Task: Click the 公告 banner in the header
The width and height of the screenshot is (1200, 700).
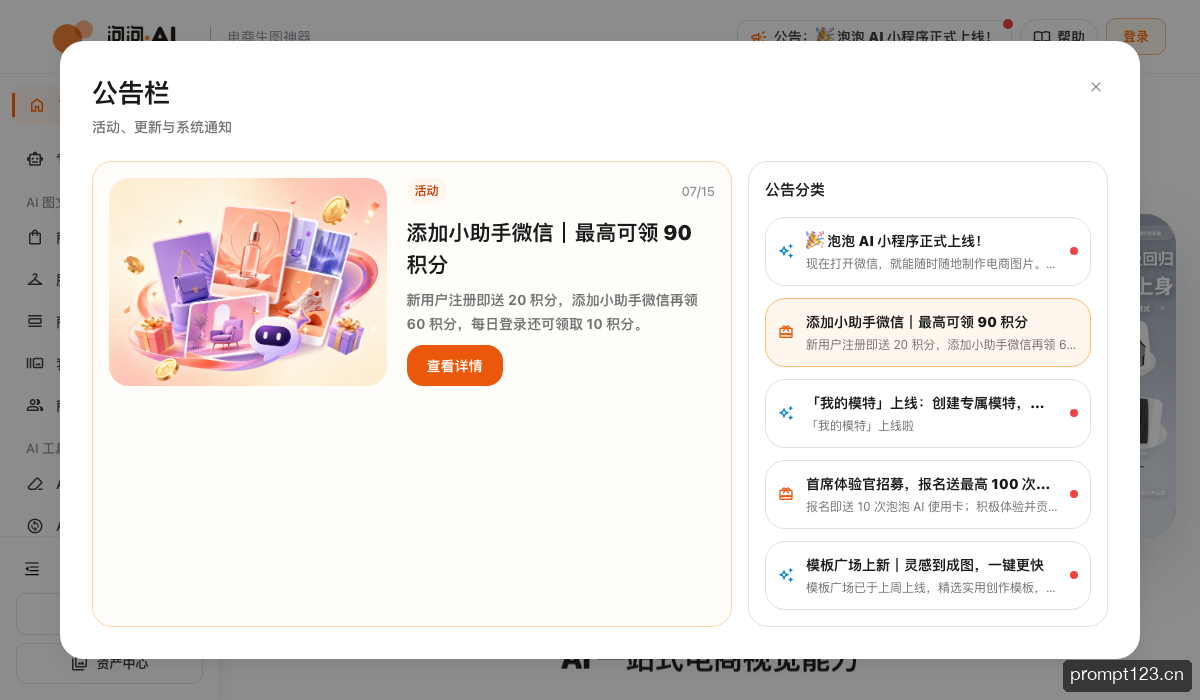Action: 874,36
